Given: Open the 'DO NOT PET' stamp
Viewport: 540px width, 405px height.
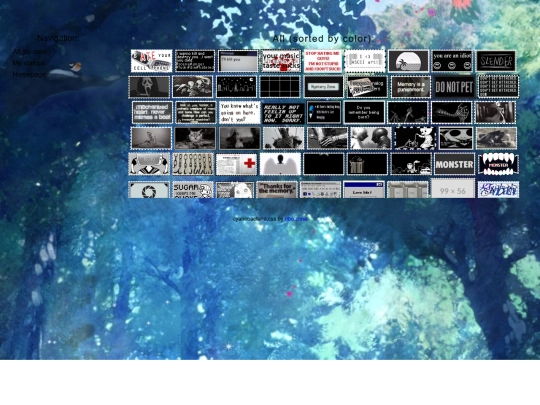Looking at the screenshot, I should pyautogui.click(x=454, y=87).
